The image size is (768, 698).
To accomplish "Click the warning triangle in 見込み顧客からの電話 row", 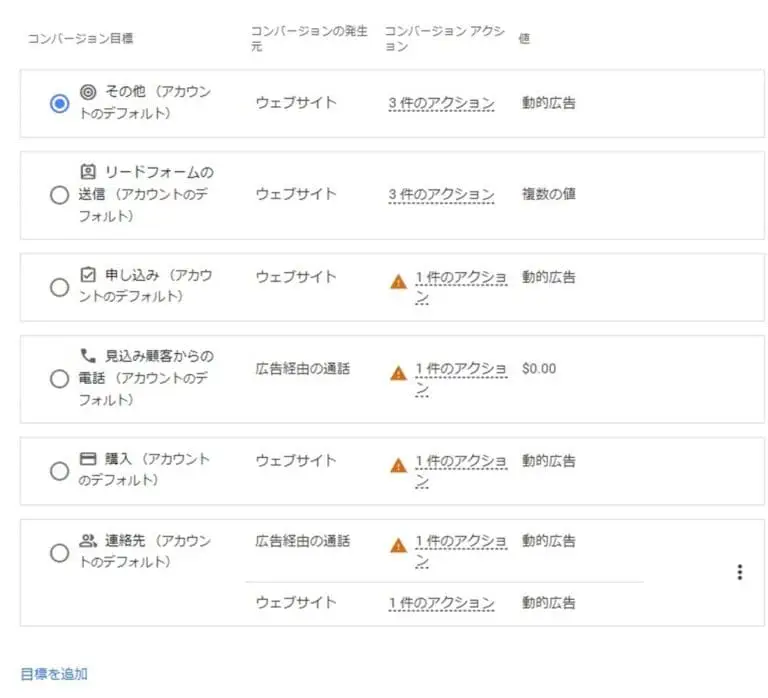I will [x=399, y=373].
